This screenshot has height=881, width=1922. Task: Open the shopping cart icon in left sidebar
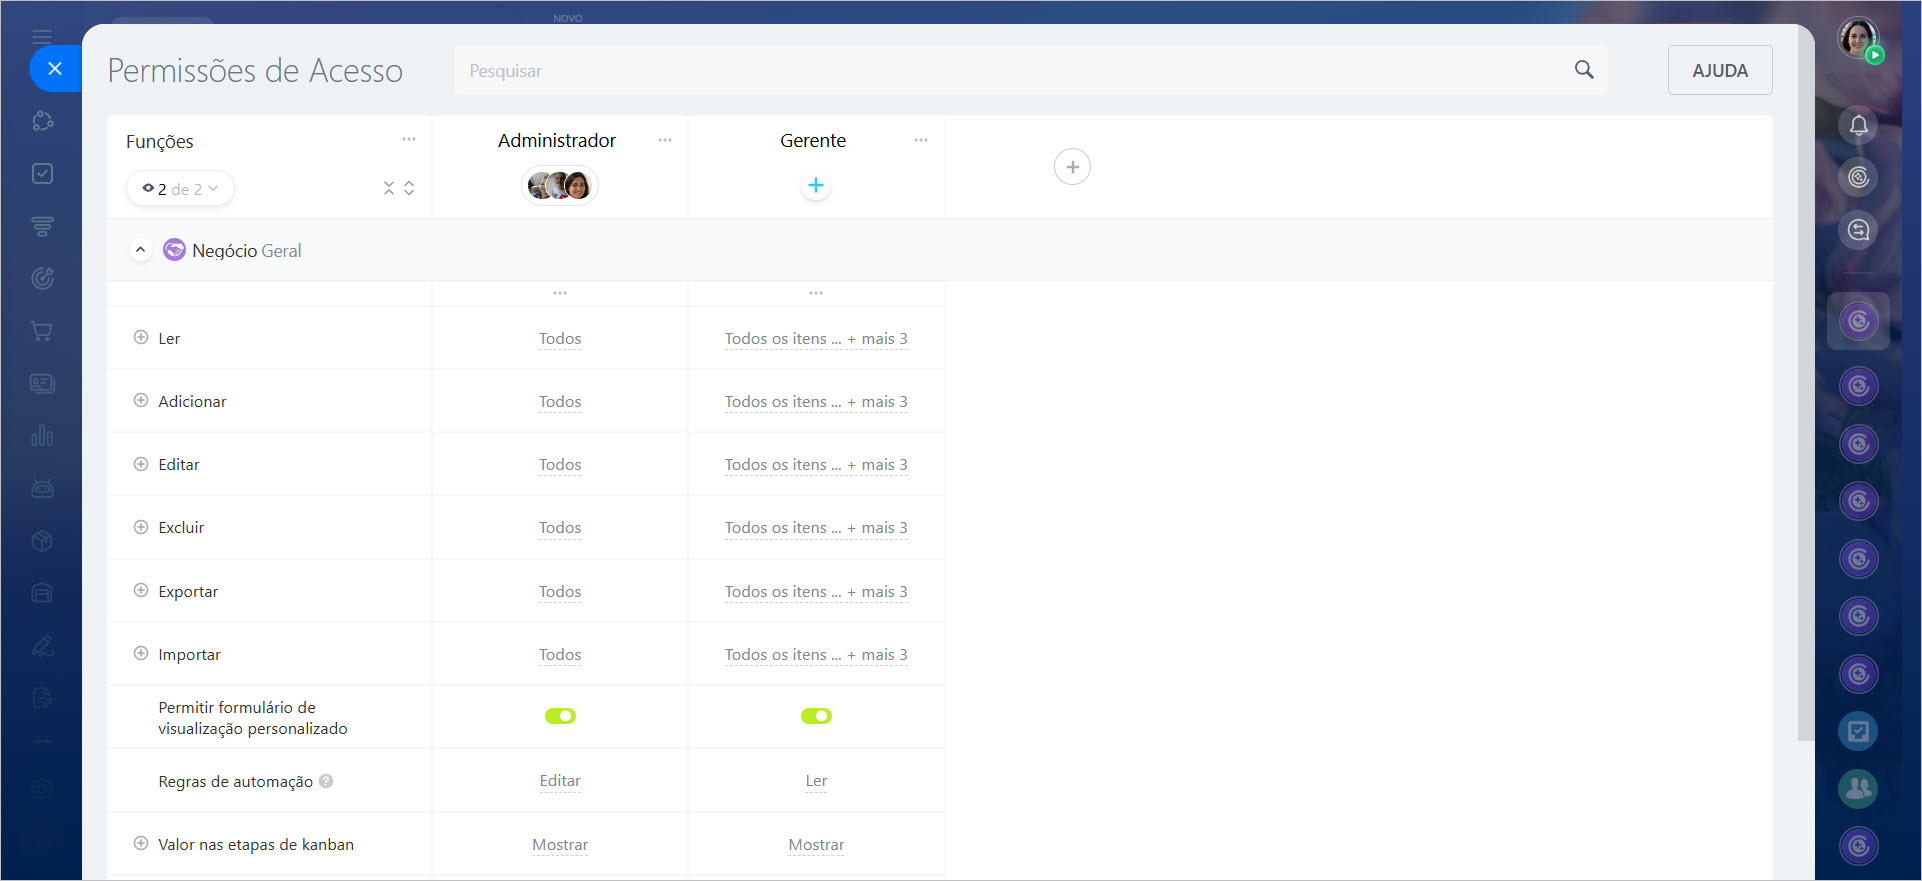click(42, 331)
